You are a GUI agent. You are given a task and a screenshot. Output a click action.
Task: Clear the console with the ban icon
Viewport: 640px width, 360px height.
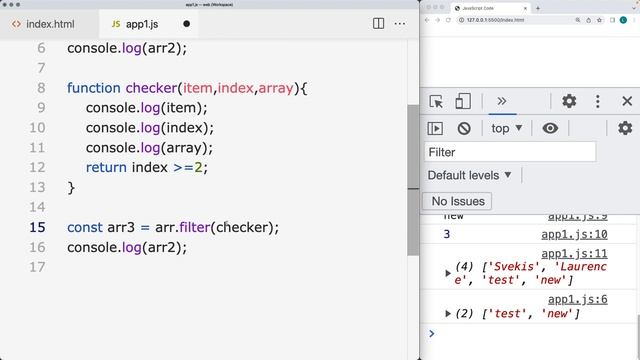(x=464, y=129)
